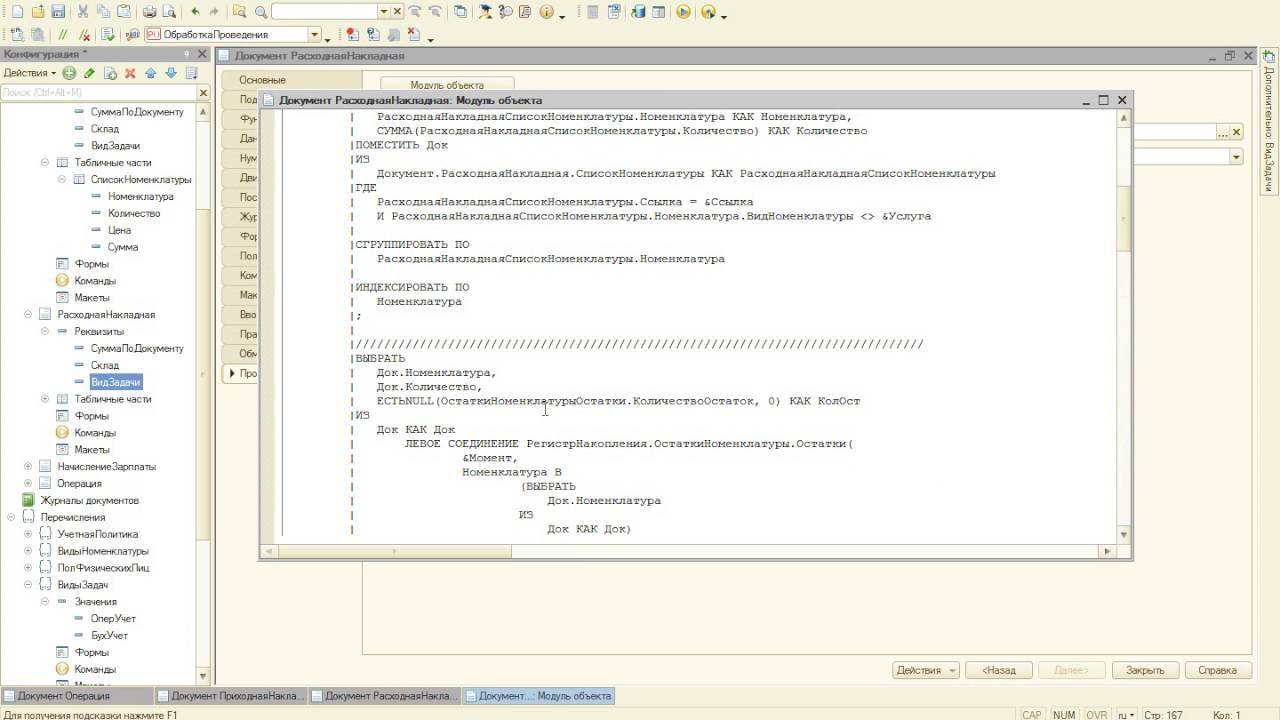1280x720 pixels.
Task: Open the ОбработкаПроведения procedure dropdown
Action: pos(315,35)
